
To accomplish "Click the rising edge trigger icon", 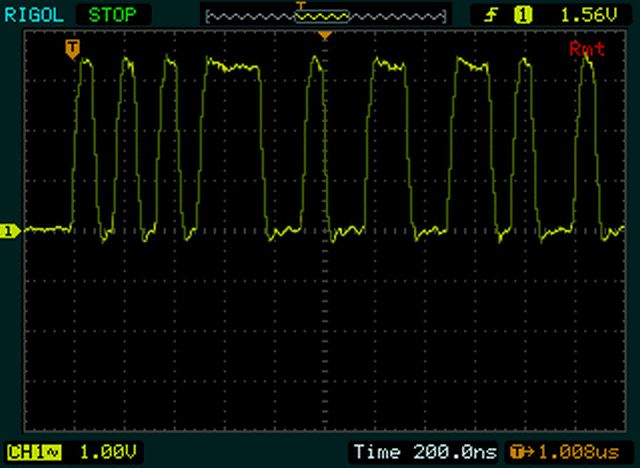I will (x=491, y=16).
